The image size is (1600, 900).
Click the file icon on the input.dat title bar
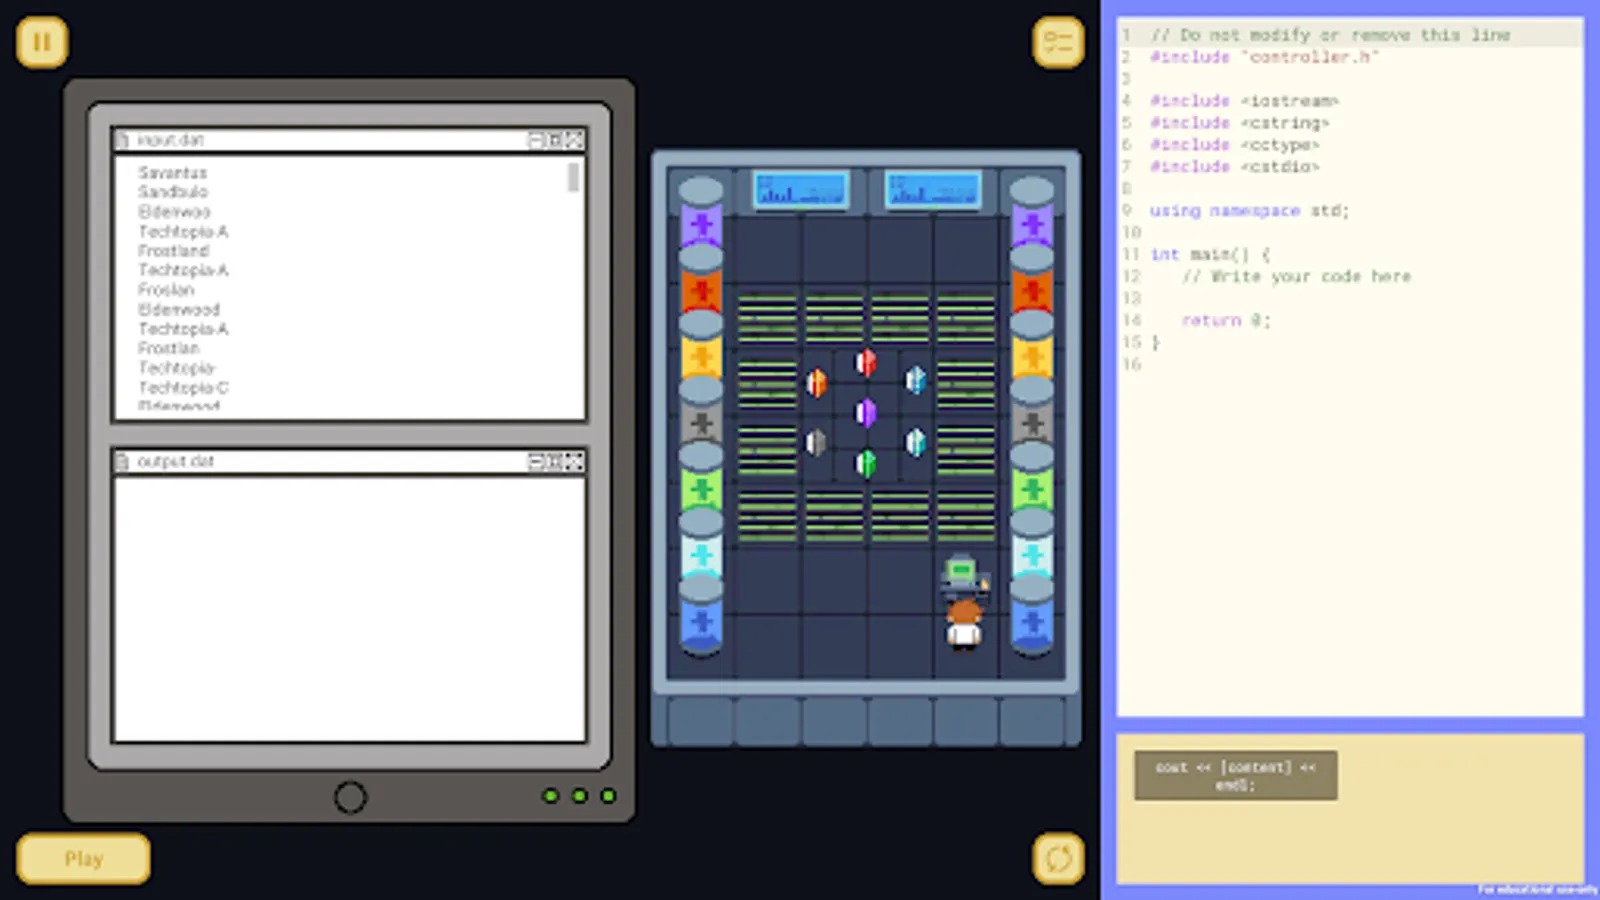click(122, 140)
